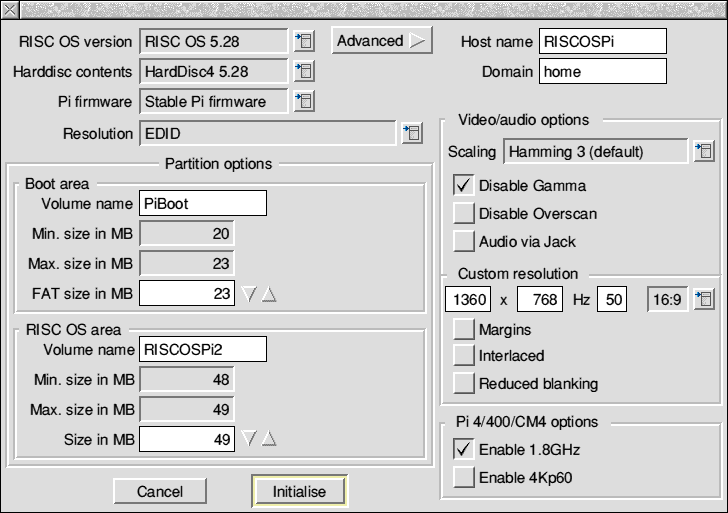Decrease FAT size in MB

(249, 294)
